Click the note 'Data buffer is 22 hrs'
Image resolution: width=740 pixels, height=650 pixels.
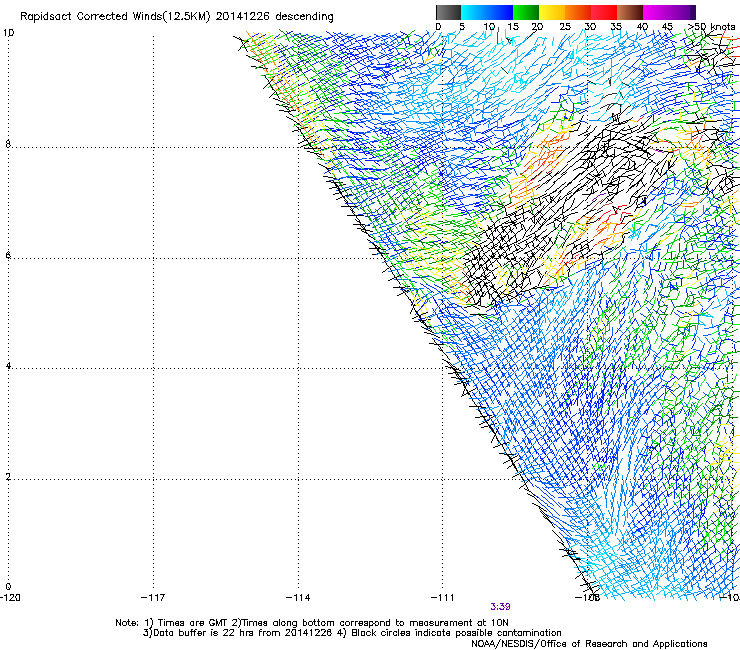pyautogui.click(x=204, y=633)
